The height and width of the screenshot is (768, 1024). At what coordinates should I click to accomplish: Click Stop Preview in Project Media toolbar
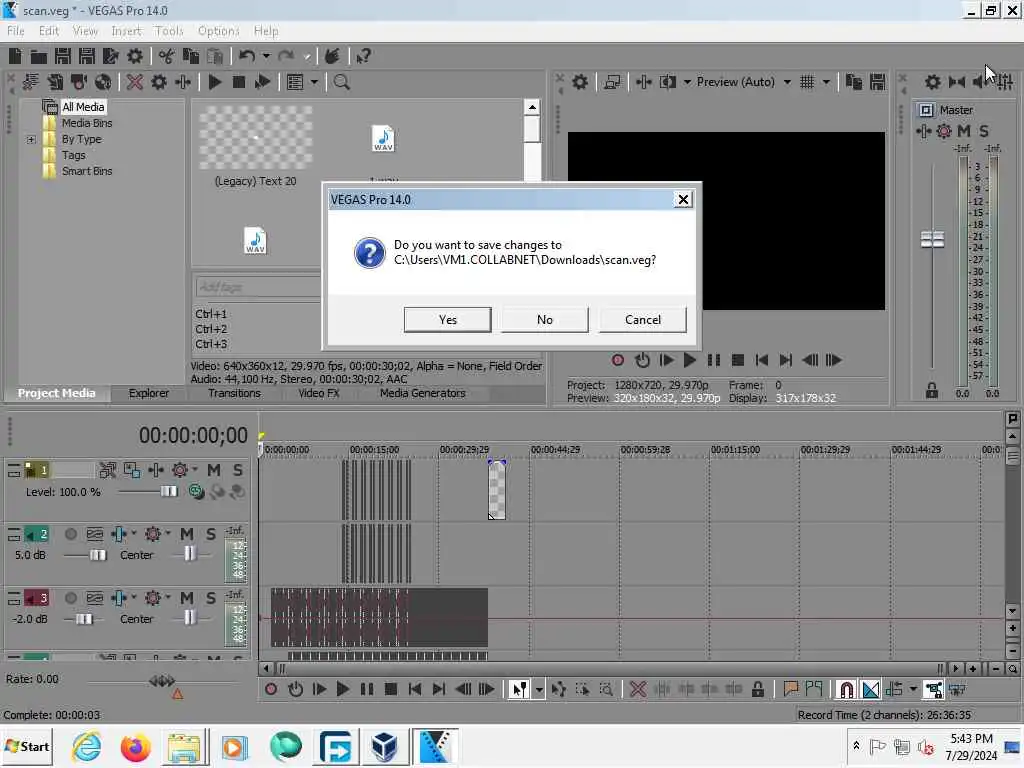239,82
